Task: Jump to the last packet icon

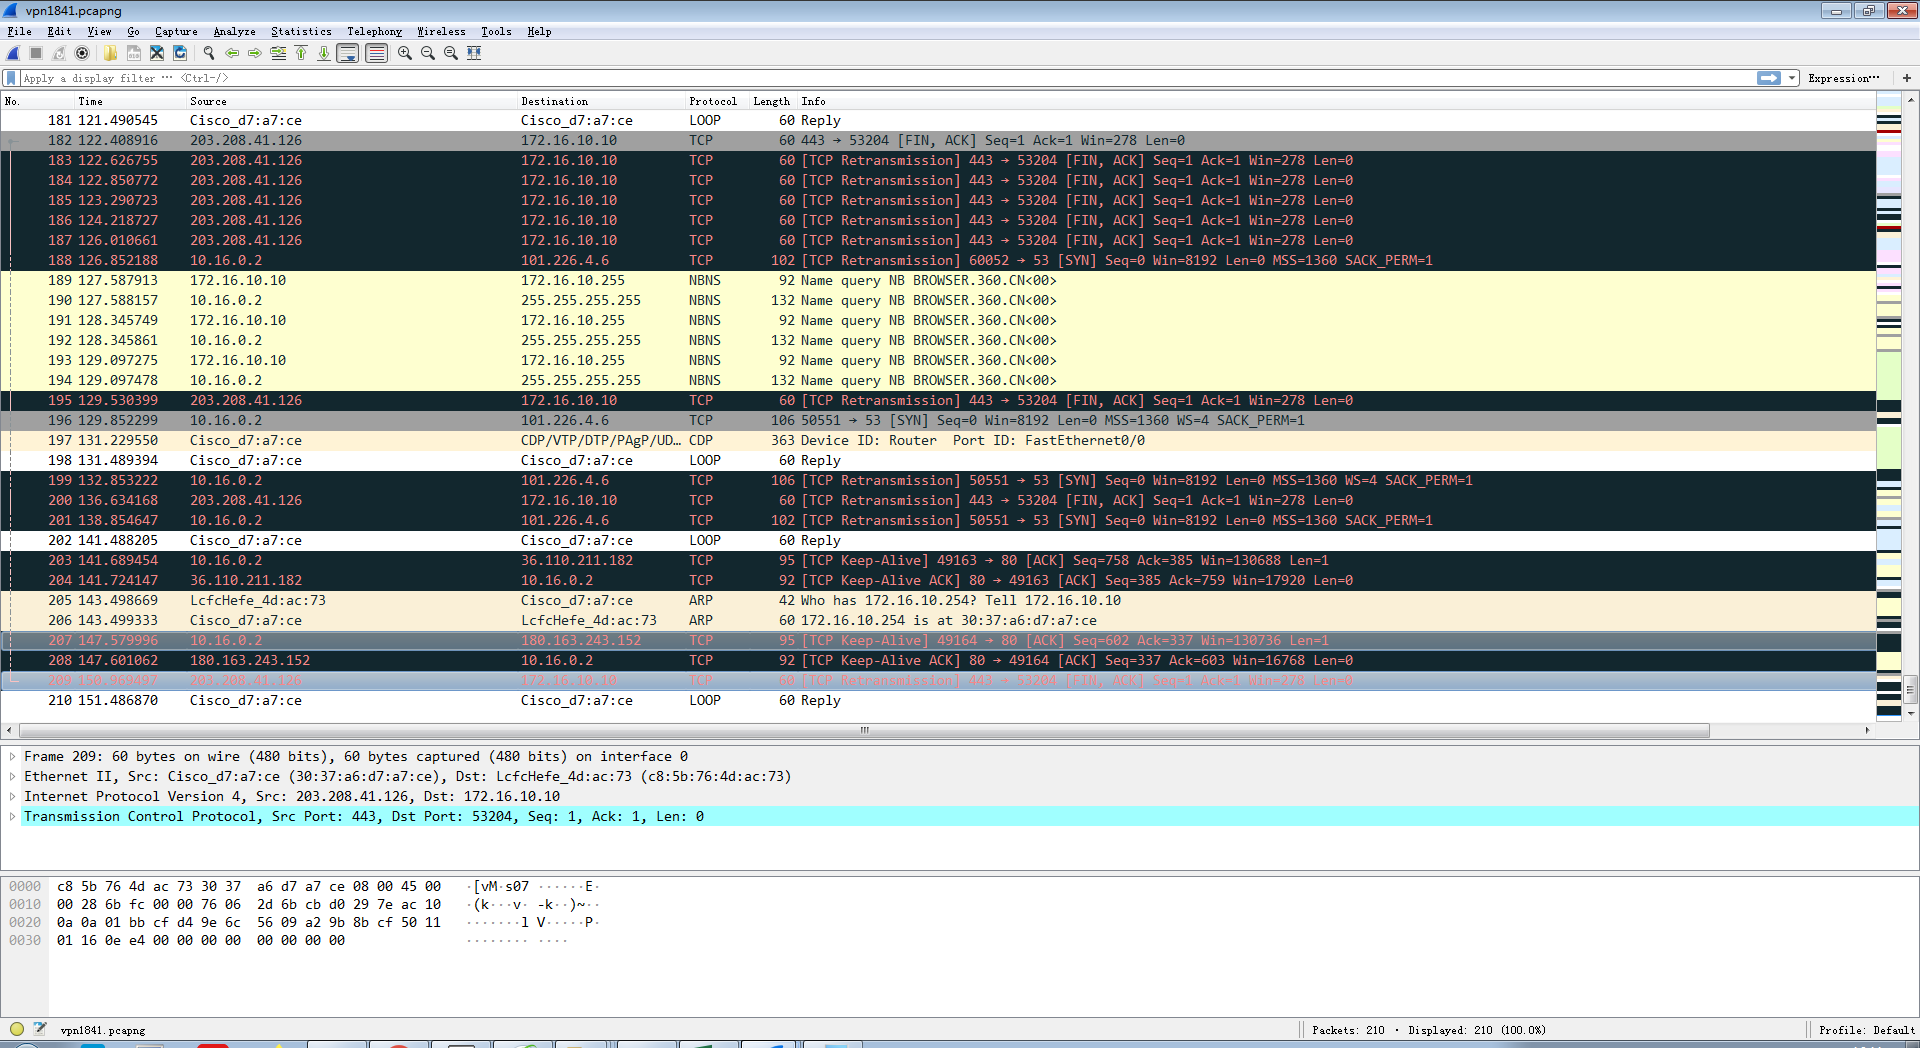Action: 324,53
